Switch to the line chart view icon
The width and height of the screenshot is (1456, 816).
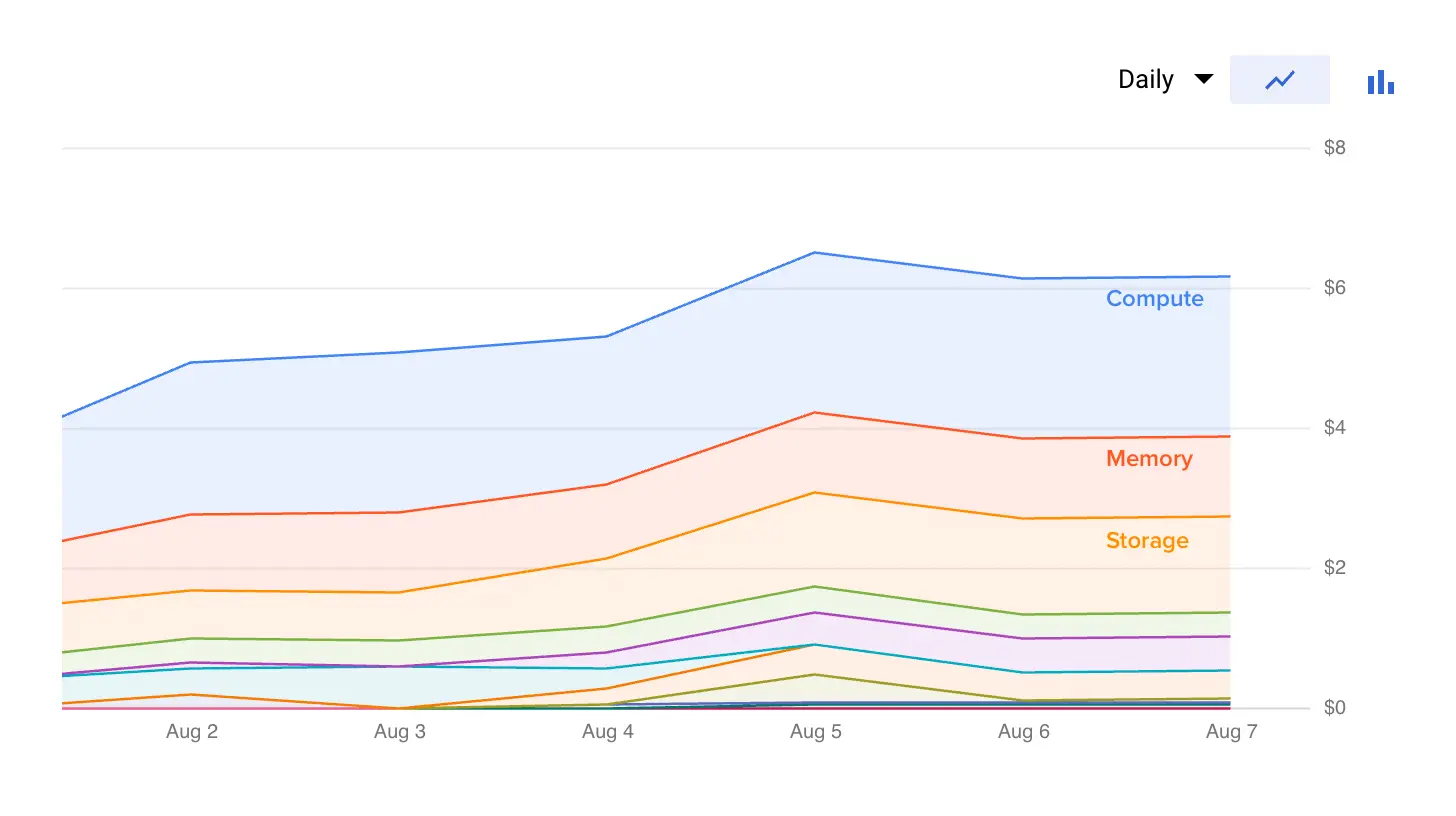(1280, 80)
